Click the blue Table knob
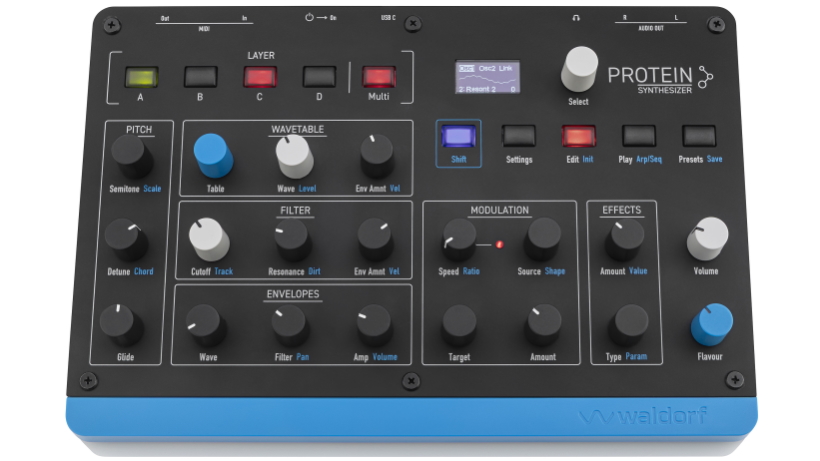820x461 pixels. tap(213, 156)
